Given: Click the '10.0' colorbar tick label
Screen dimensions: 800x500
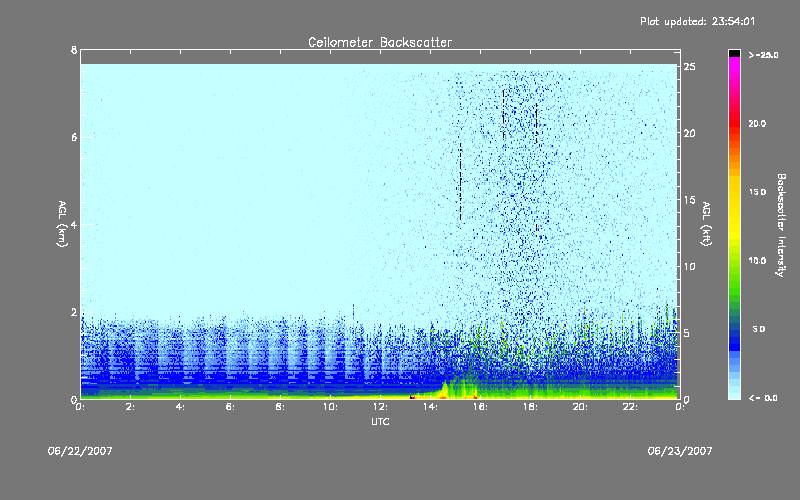Looking at the screenshot, I should pos(757,261).
